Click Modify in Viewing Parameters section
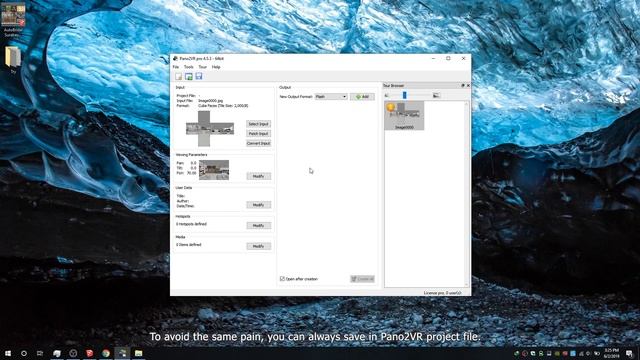Screen dimensions: 640x360 pos(258,176)
